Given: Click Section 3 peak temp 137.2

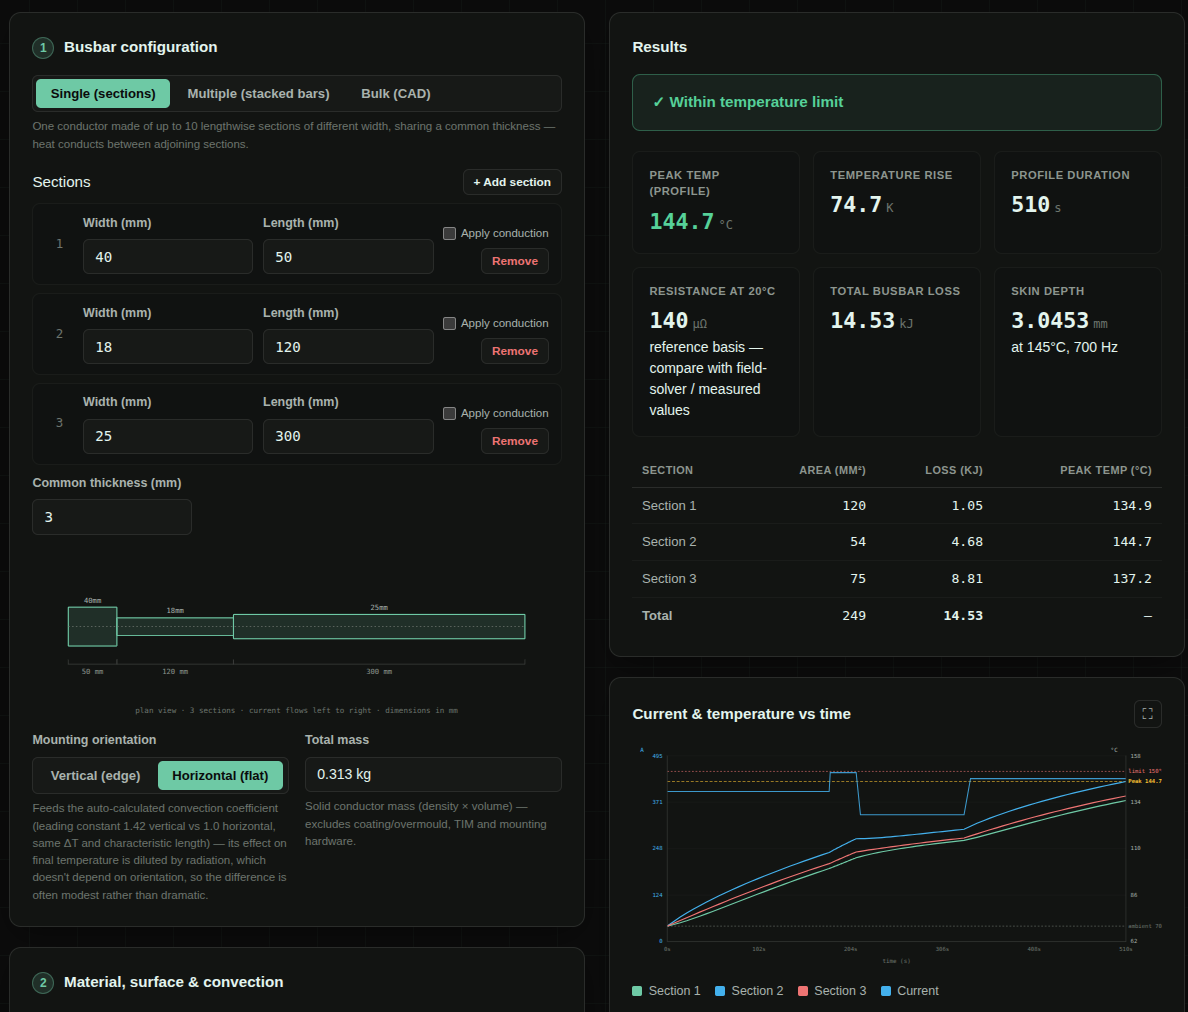Looking at the screenshot, I should click(x=1132, y=579).
